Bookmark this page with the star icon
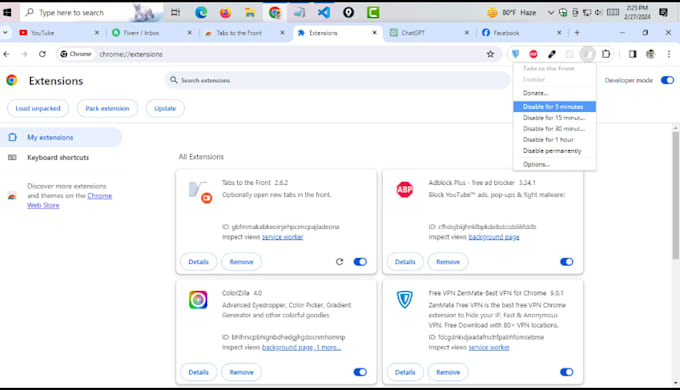The image size is (680, 390). [x=490, y=54]
